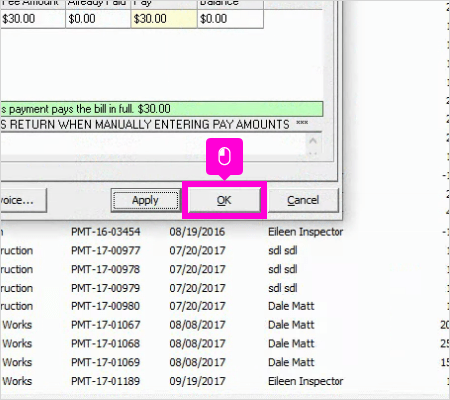Screen dimensions: 450x400
Task: Select permit row PMT-17-00978
Action: (225, 269)
